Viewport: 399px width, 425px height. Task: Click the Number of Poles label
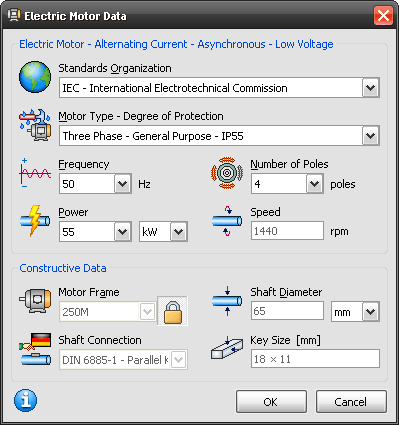click(x=289, y=164)
